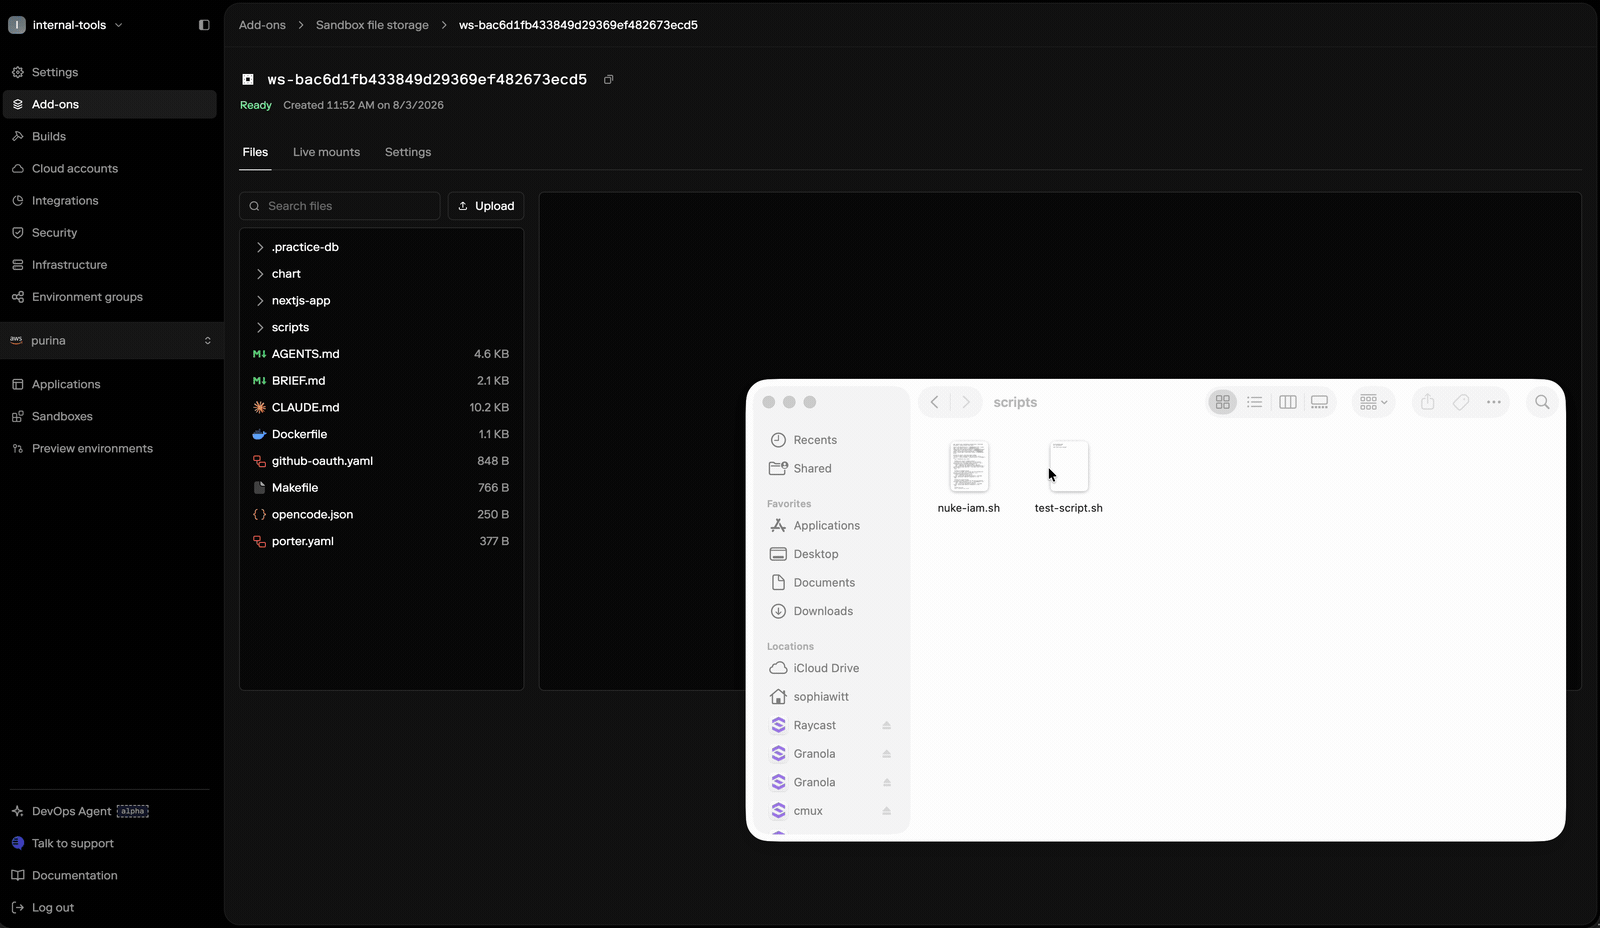Select porter.yaml in the file list
The width and height of the screenshot is (1600, 928).
[x=381, y=541]
